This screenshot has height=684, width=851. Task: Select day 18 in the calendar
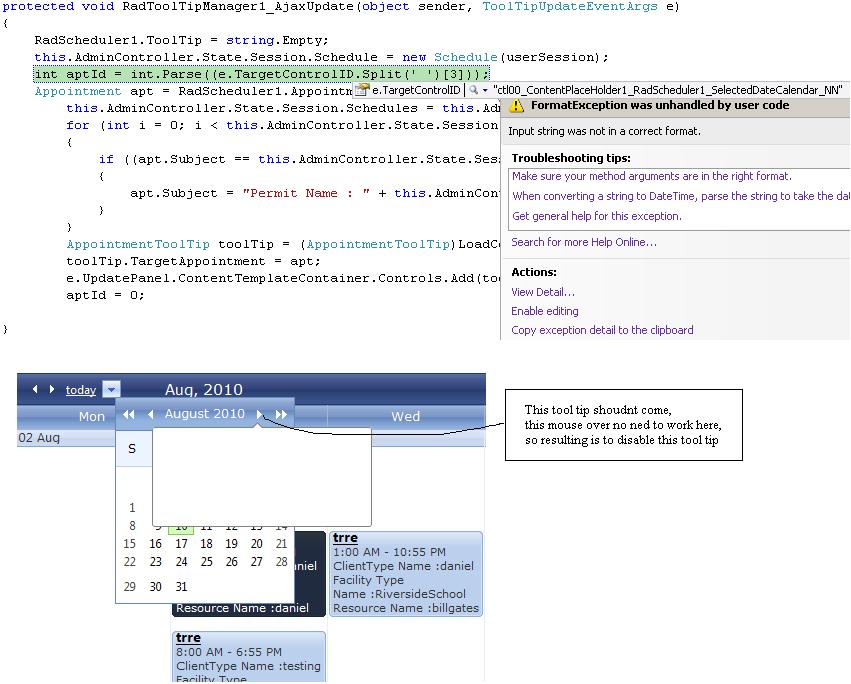pyautogui.click(x=206, y=543)
